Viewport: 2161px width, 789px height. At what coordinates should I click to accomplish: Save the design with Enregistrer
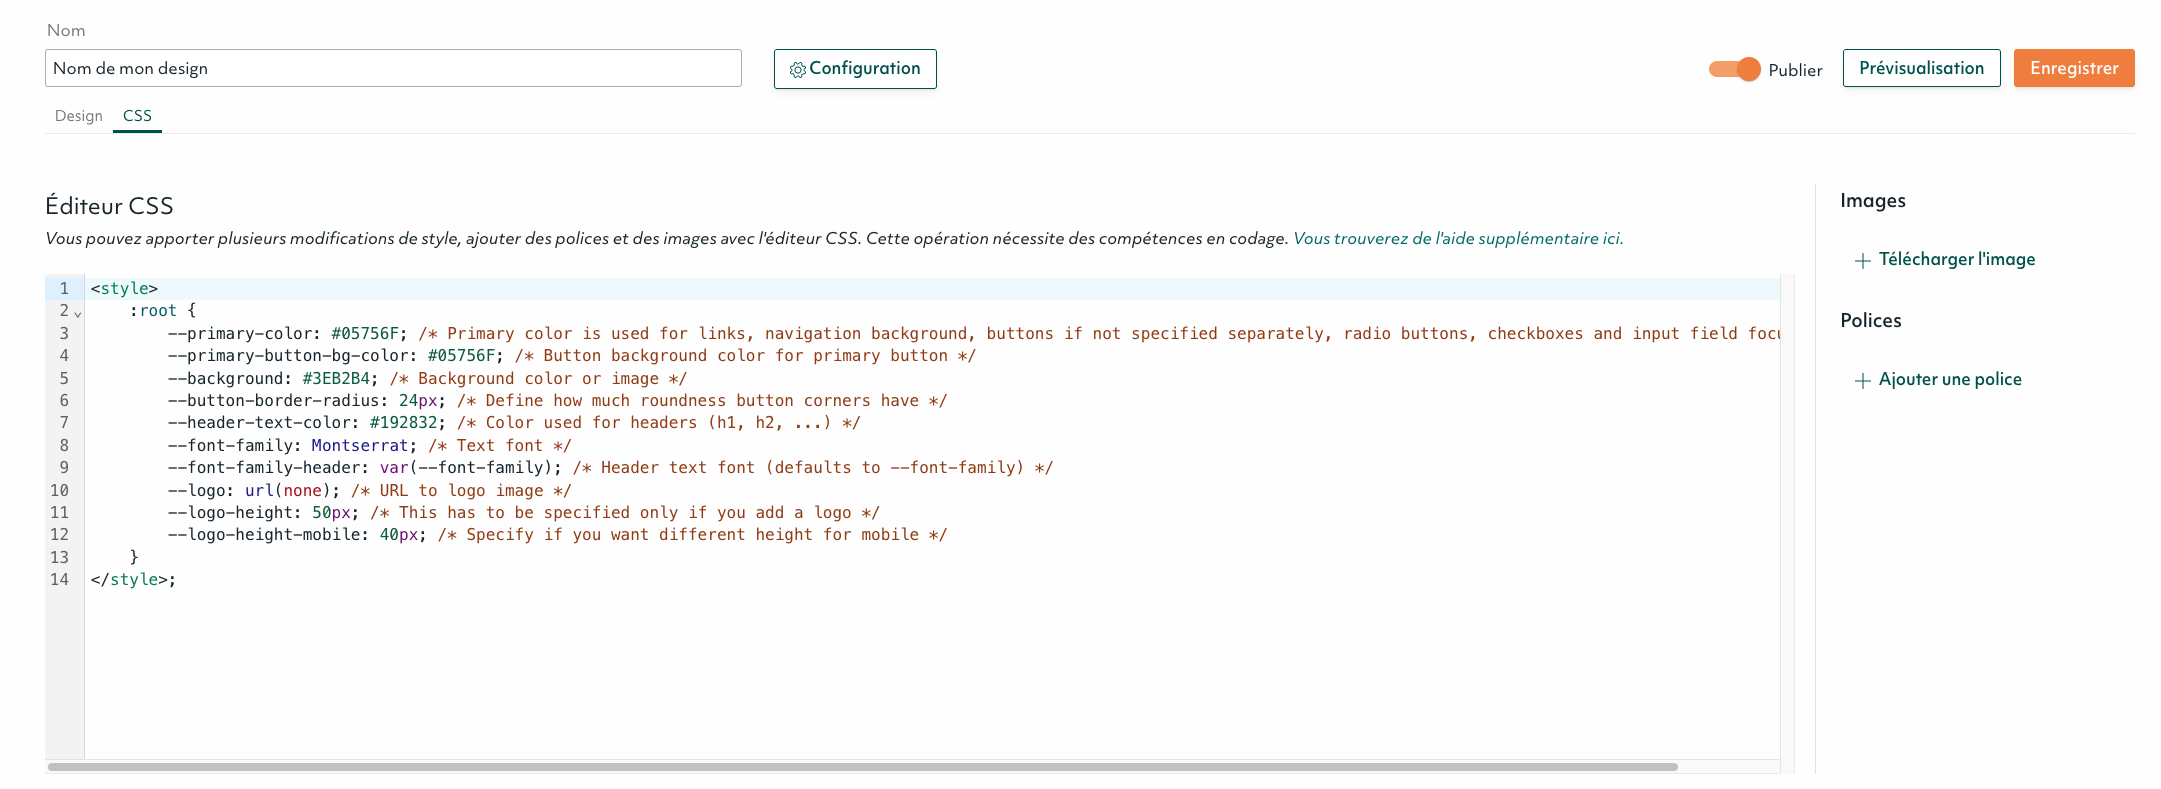point(2074,68)
